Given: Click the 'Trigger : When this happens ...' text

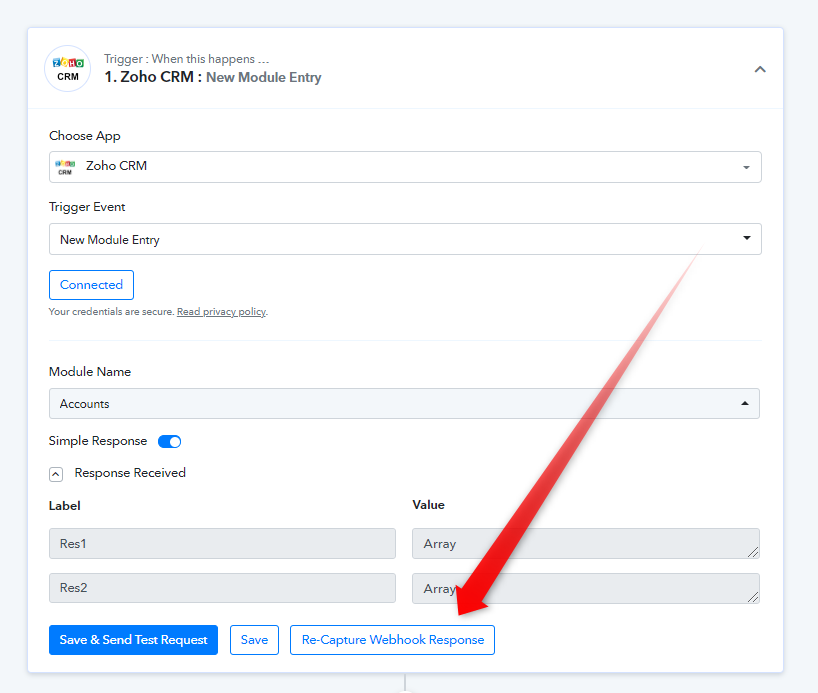Looking at the screenshot, I should (x=186, y=59).
